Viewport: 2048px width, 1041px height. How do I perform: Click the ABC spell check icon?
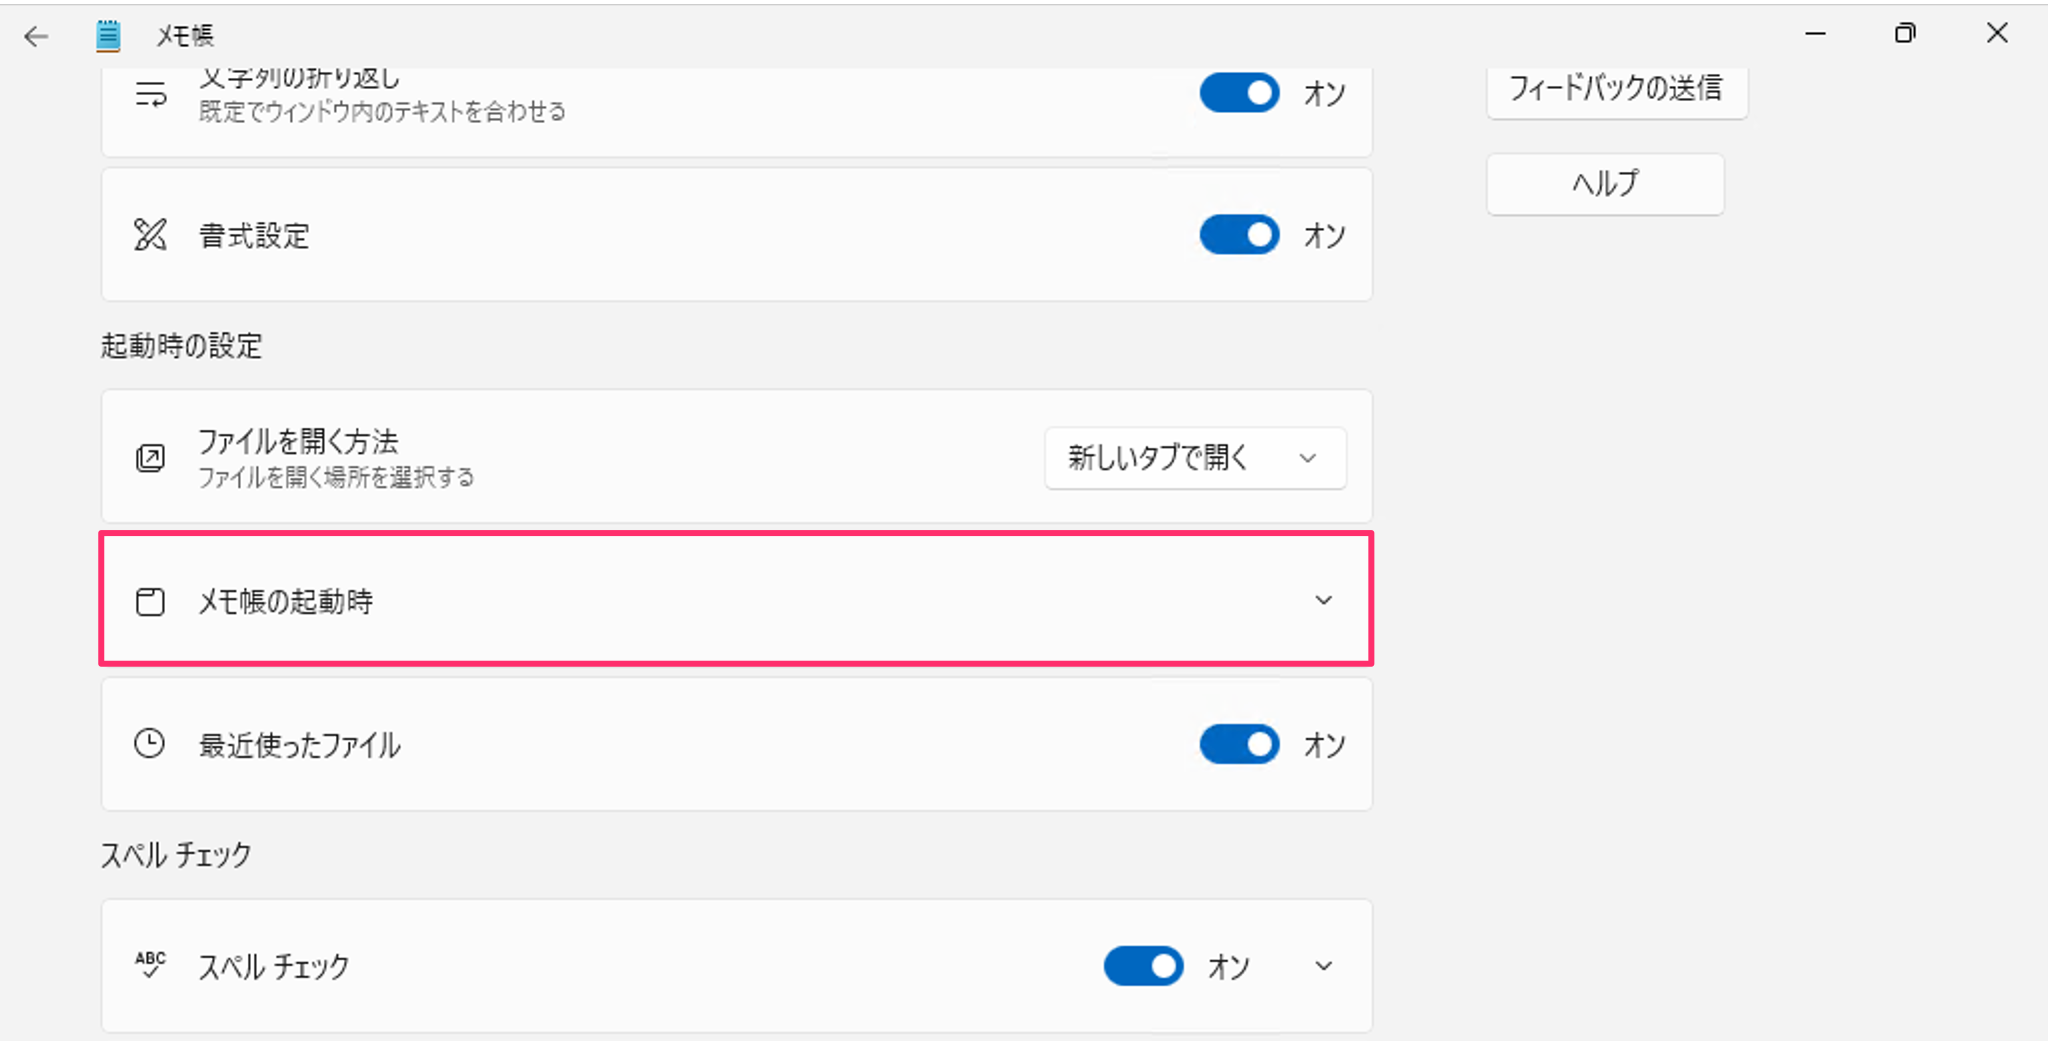pos(149,966)
